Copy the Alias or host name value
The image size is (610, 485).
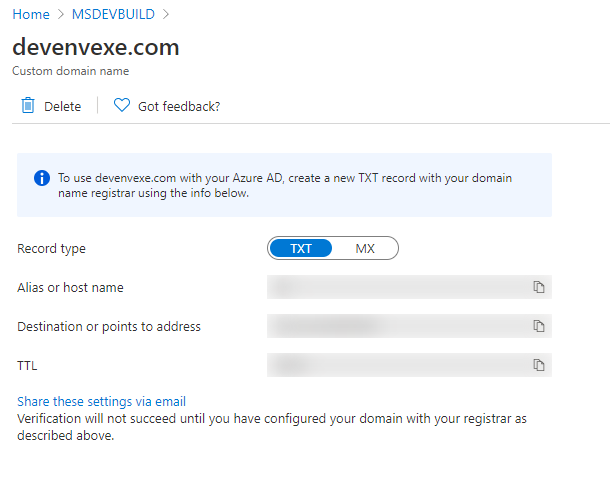pos(538,288)
